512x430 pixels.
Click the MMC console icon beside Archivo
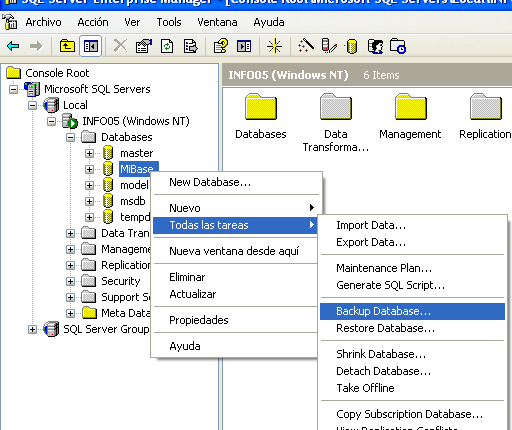tap(10, 22)
